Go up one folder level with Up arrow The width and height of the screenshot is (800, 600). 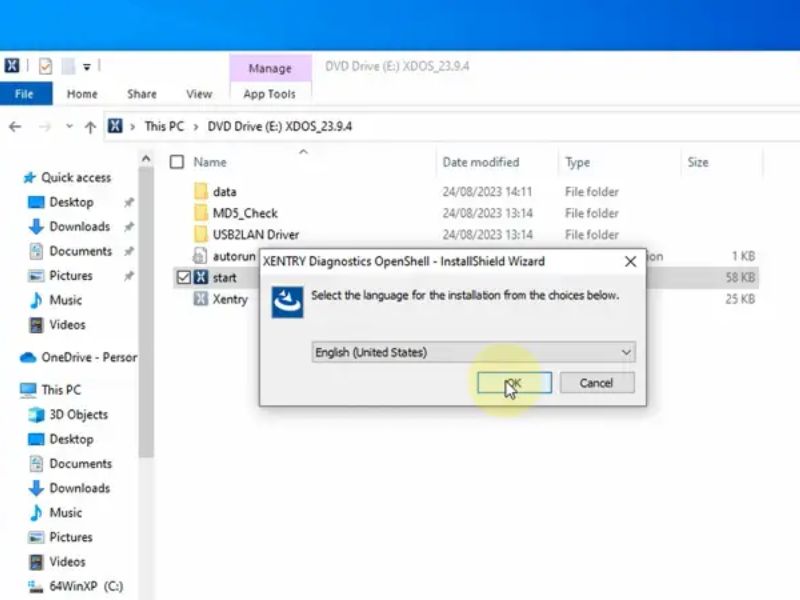(x=90, y=127)
